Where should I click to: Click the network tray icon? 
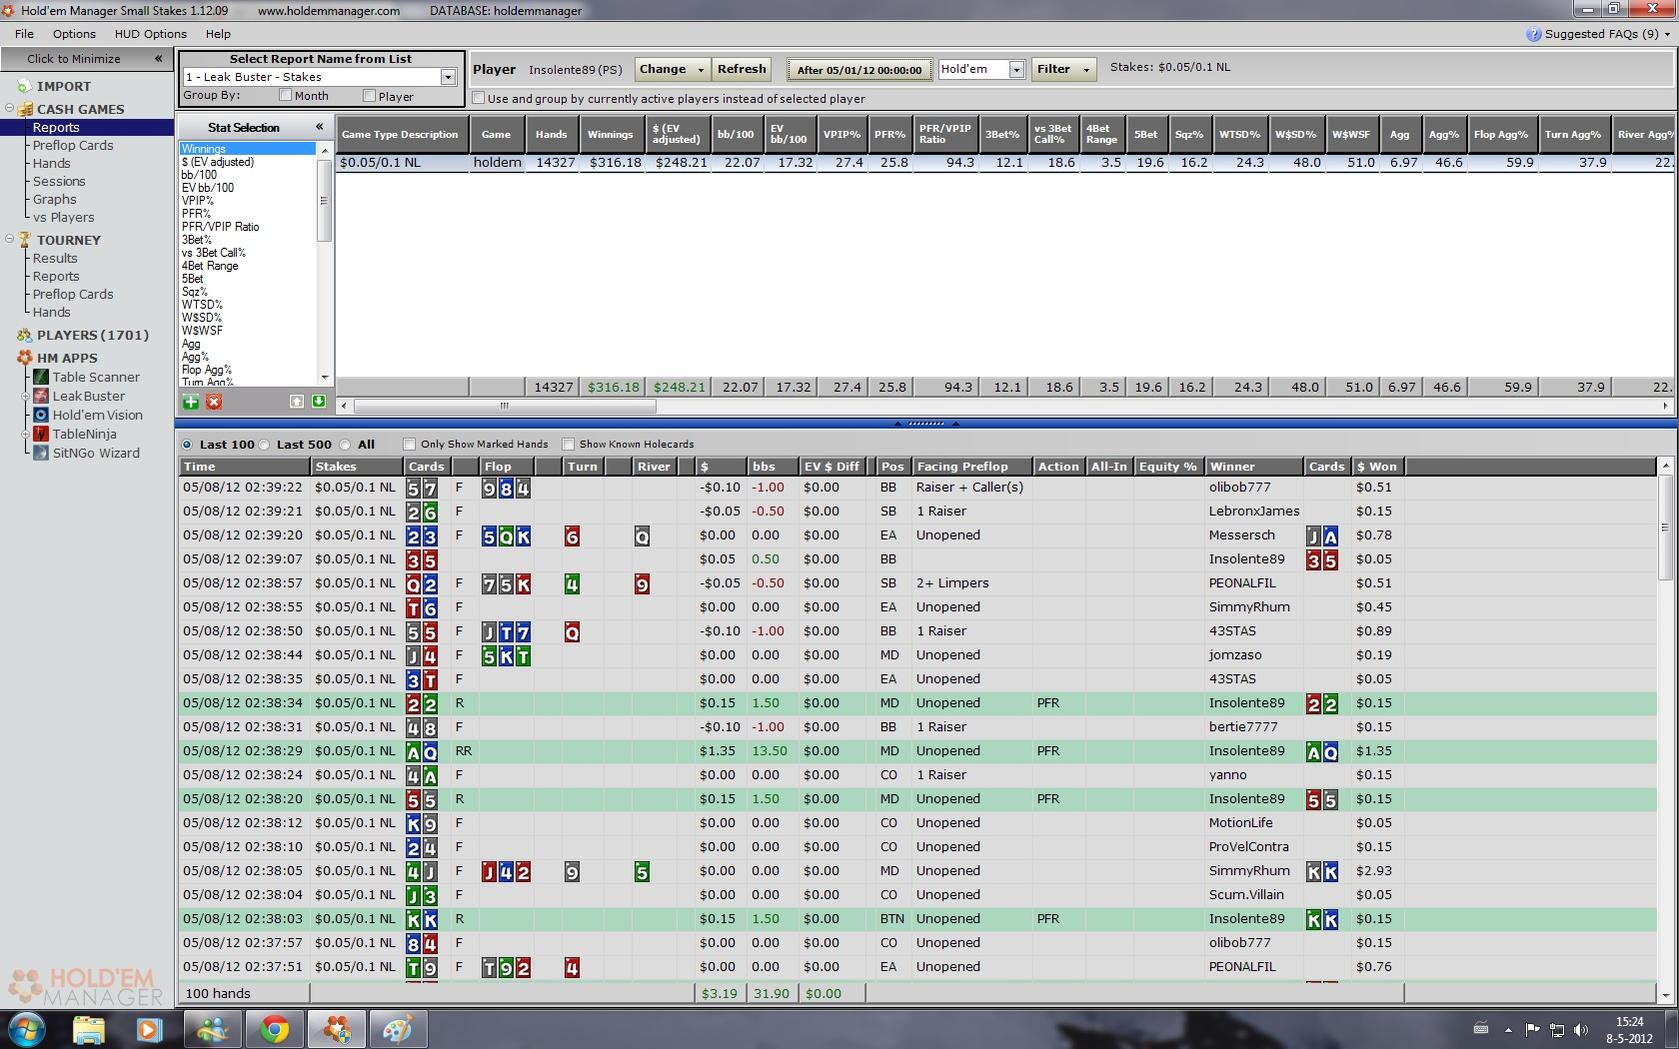(x=1557, y=1029)
